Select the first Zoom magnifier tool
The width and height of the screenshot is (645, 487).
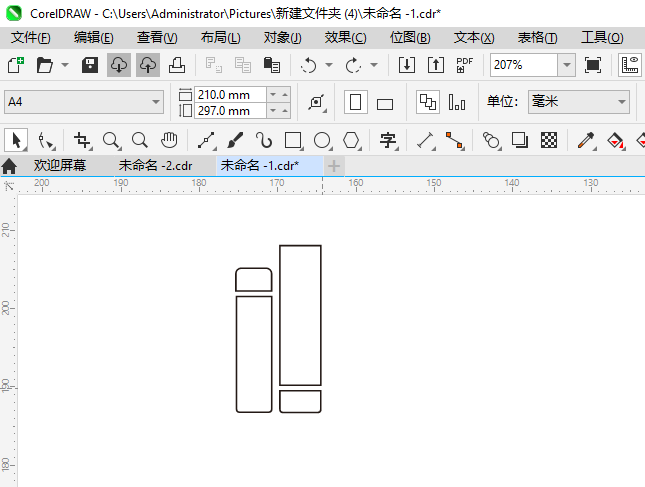[111, 141]
